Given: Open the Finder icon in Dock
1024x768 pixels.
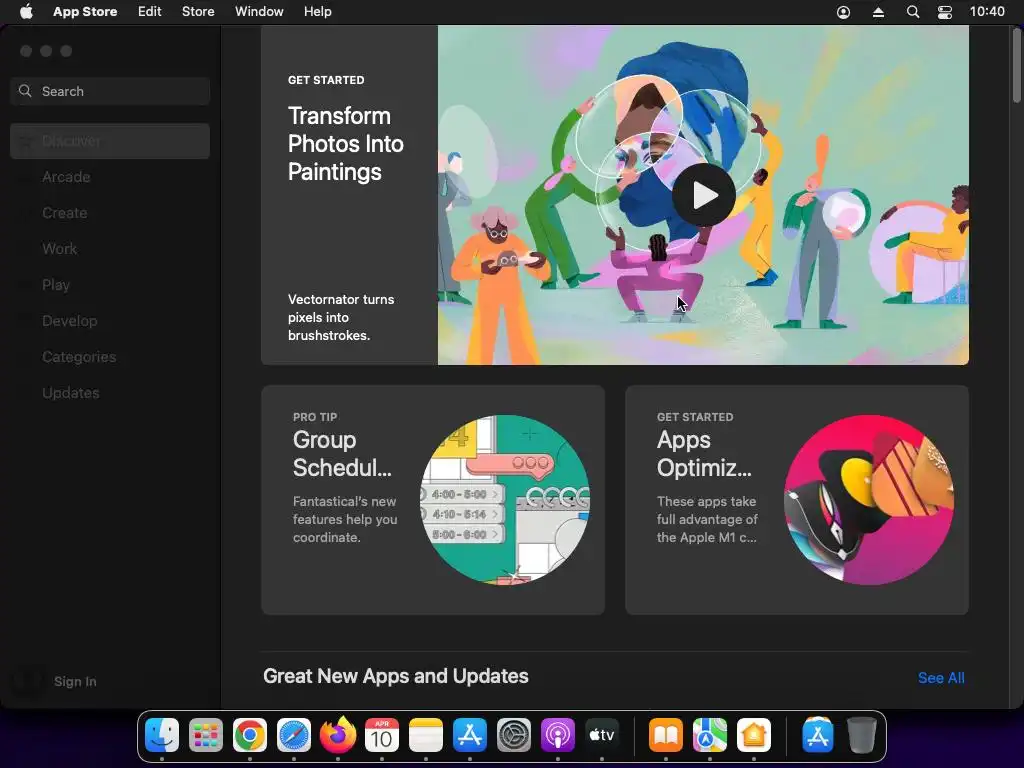Looking at the screenshot, I should pyautogui.click(x=162, y=735).
